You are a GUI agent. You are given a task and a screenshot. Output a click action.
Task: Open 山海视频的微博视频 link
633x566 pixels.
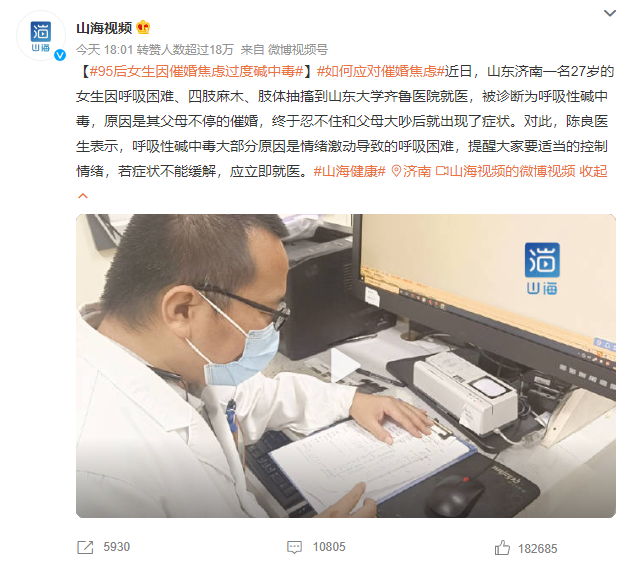505,171
